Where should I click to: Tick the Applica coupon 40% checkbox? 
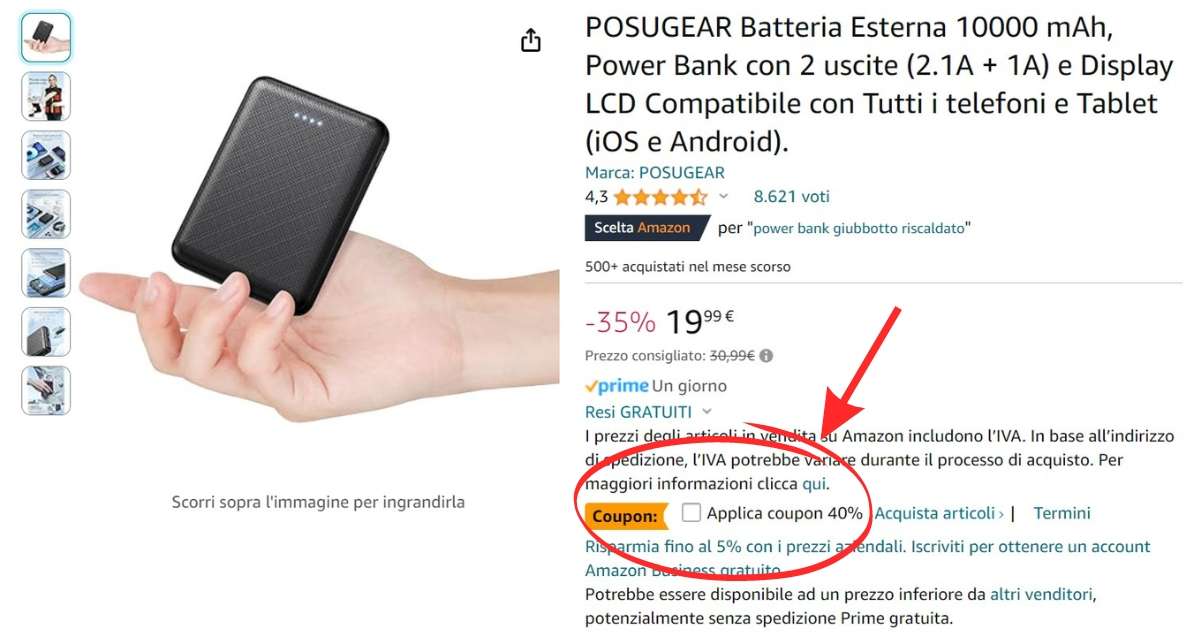point(691,513)
